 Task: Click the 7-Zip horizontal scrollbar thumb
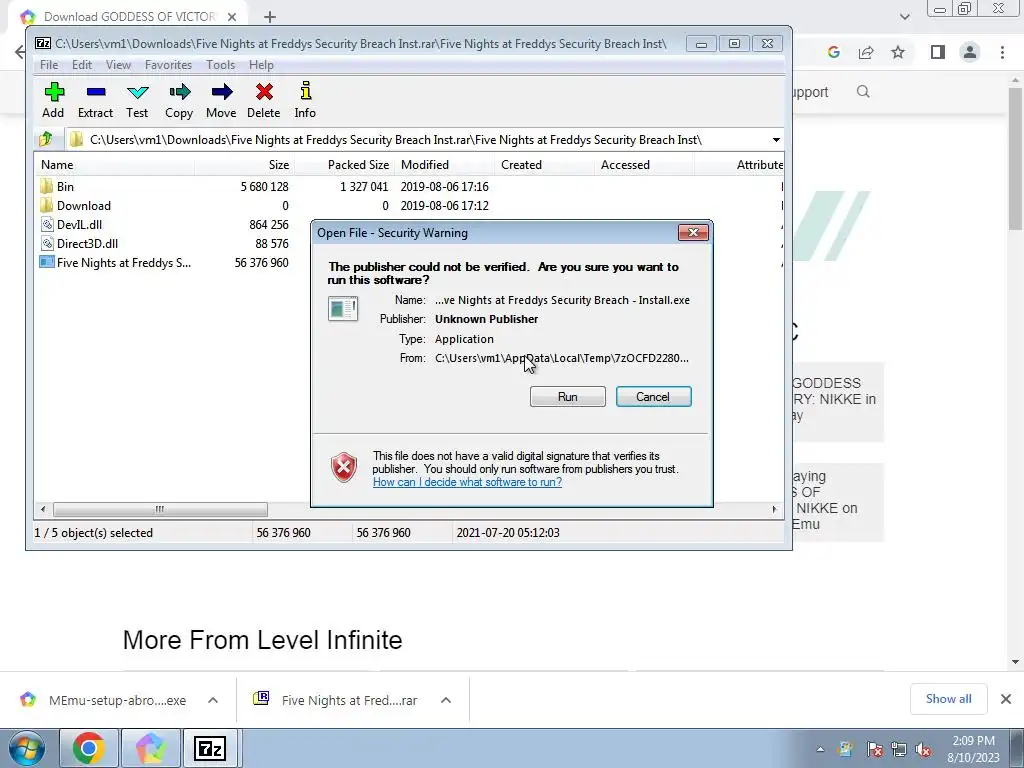(x=160, y=509)
